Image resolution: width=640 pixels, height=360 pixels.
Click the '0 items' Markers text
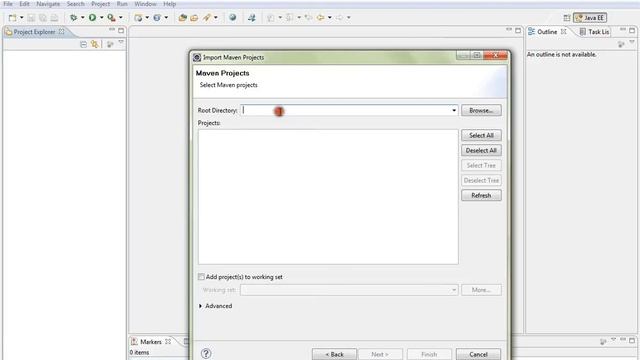click(140, 352)
